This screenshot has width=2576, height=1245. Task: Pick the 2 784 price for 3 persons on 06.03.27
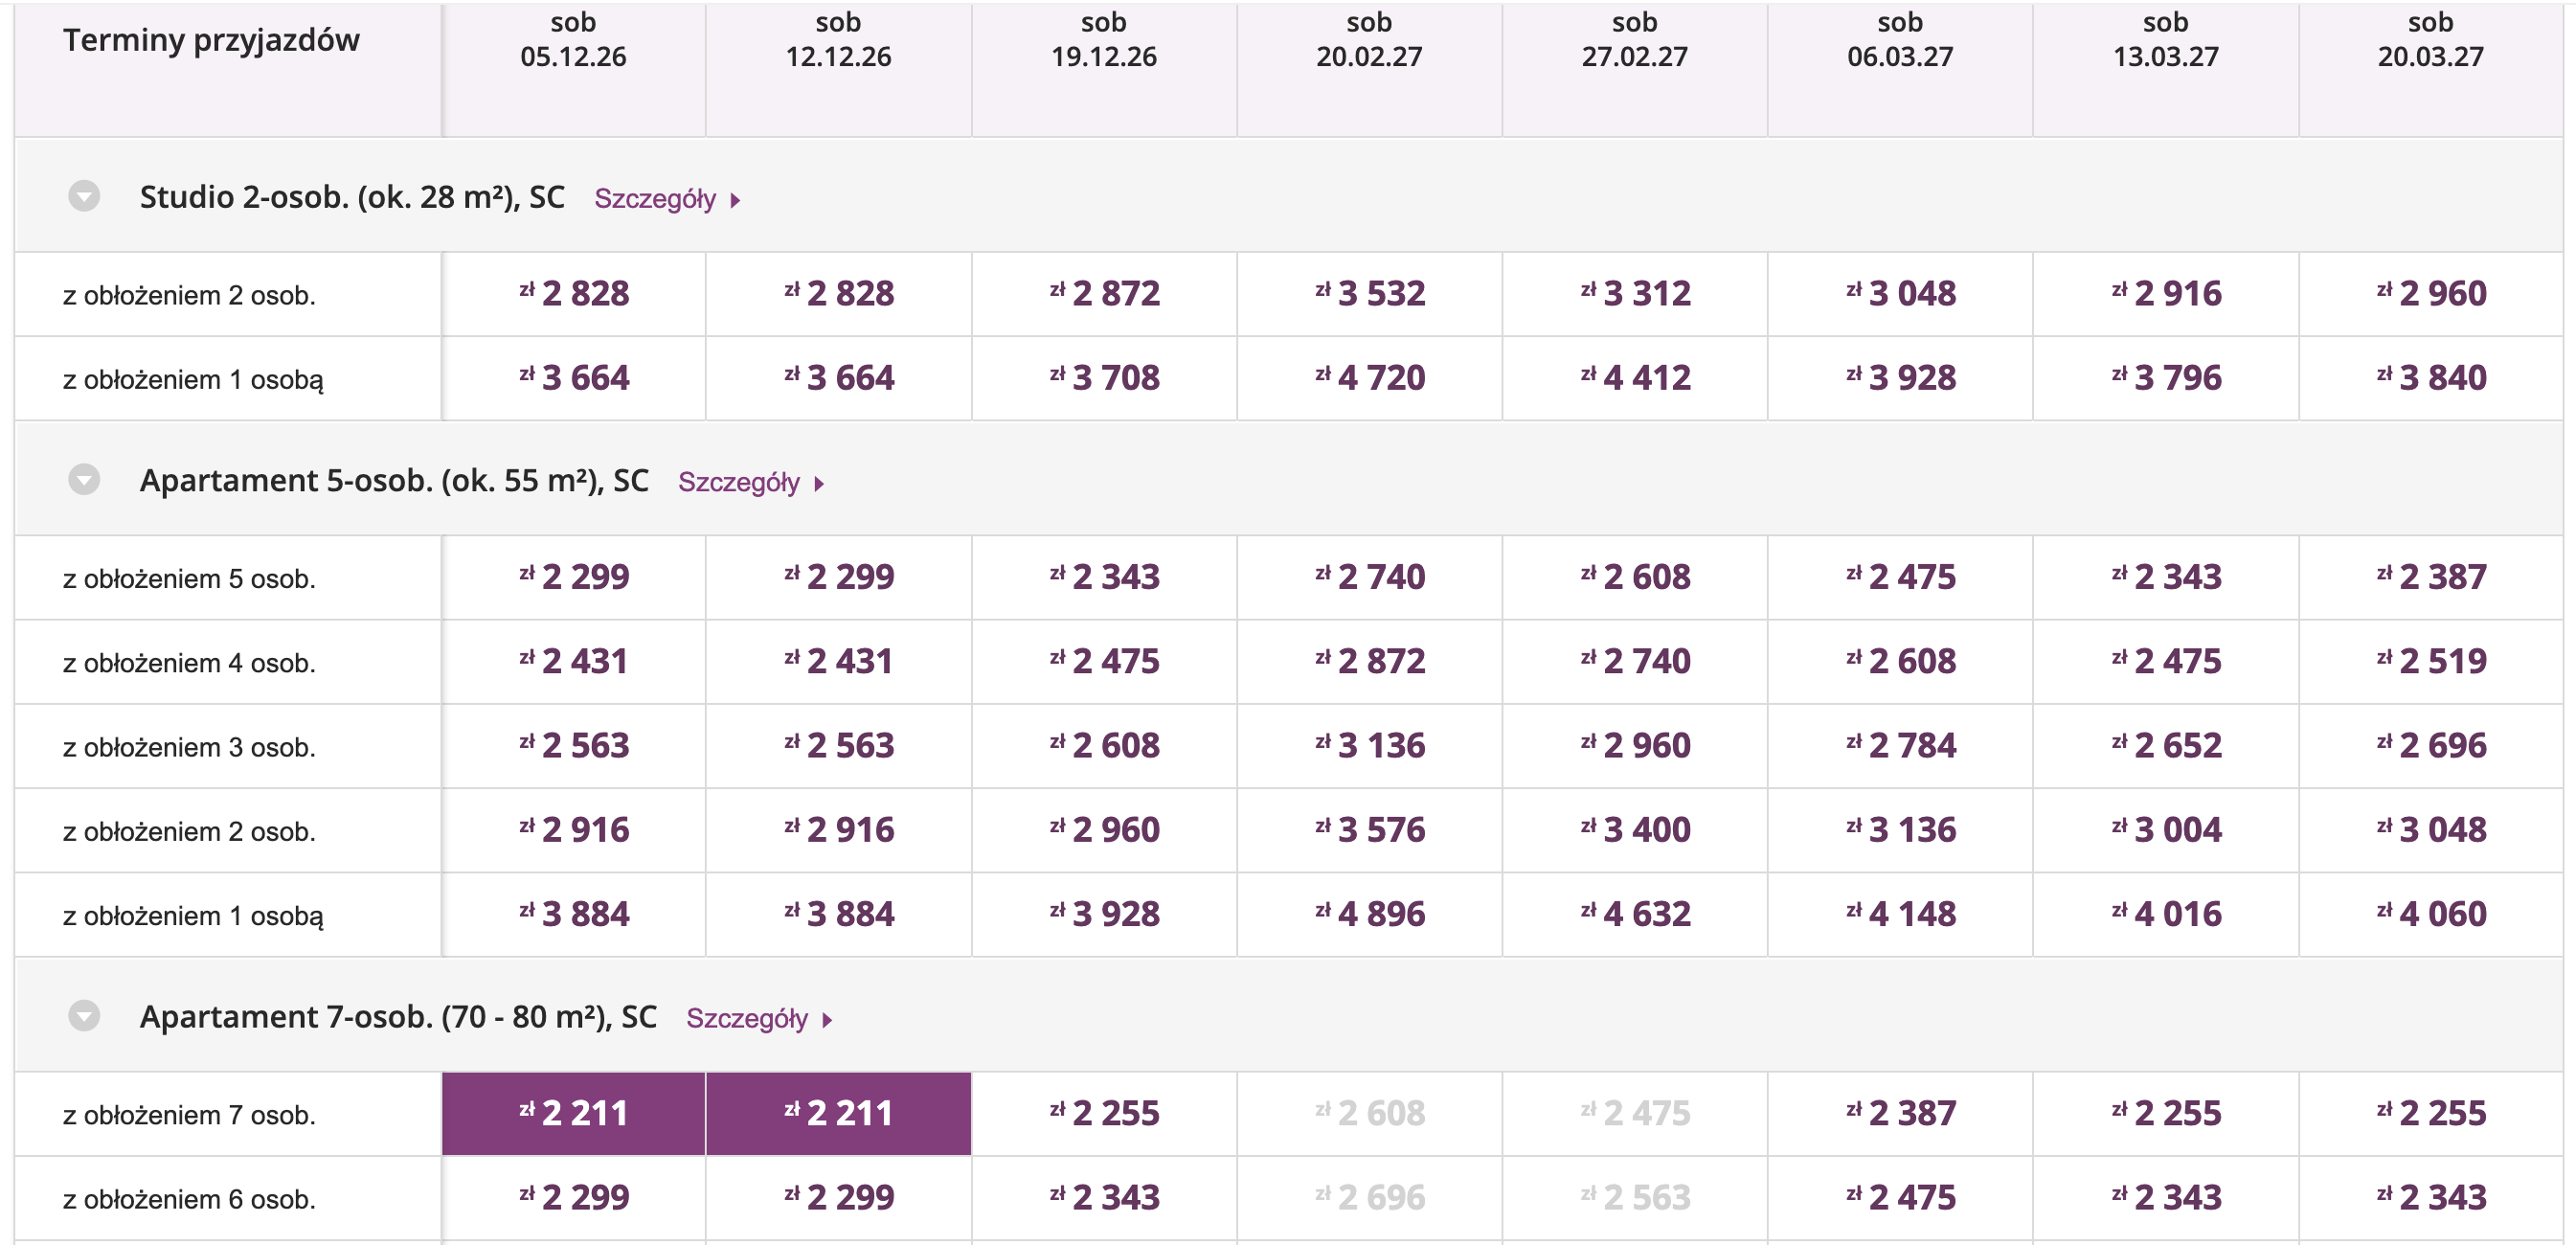pyautogui.click(x=1901, y=745)
